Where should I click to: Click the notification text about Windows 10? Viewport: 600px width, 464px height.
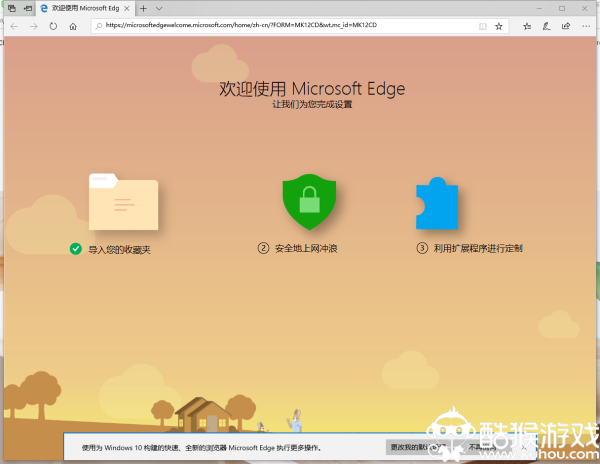[x=202, y=448]
